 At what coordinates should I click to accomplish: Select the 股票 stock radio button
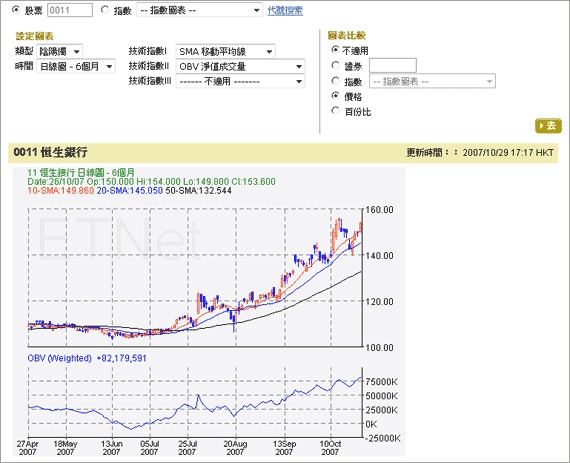click(16, 10)
